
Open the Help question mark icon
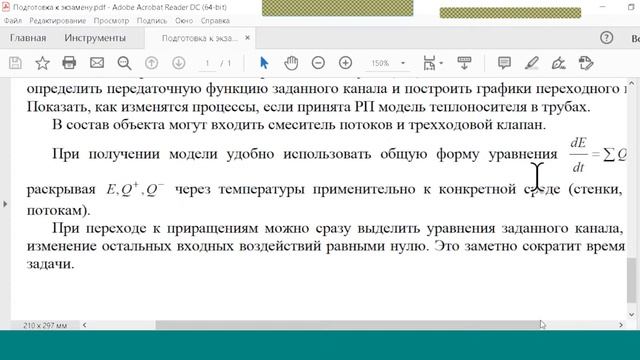(x=607, y=38)
